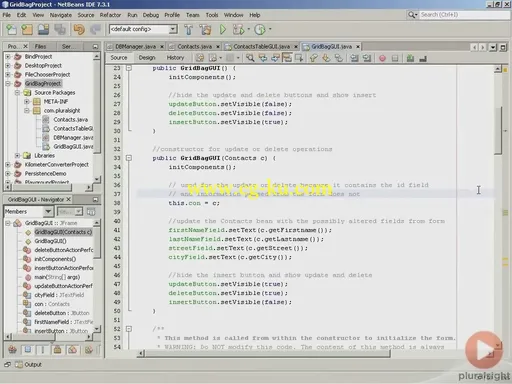Toggle Rectangular Selection in editor toolbar

point(299,58)
